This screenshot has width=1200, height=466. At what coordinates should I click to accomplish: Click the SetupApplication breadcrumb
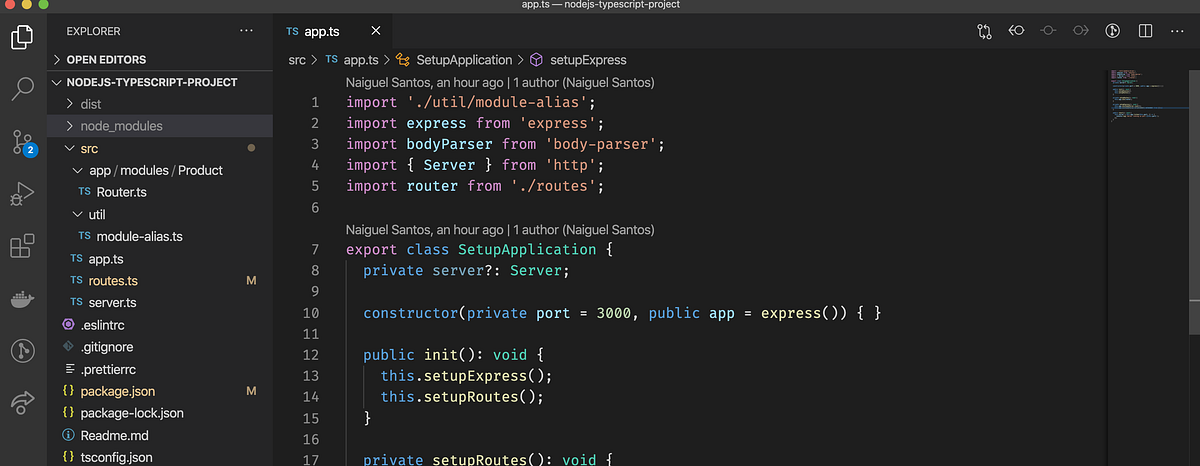coord(463,60)
